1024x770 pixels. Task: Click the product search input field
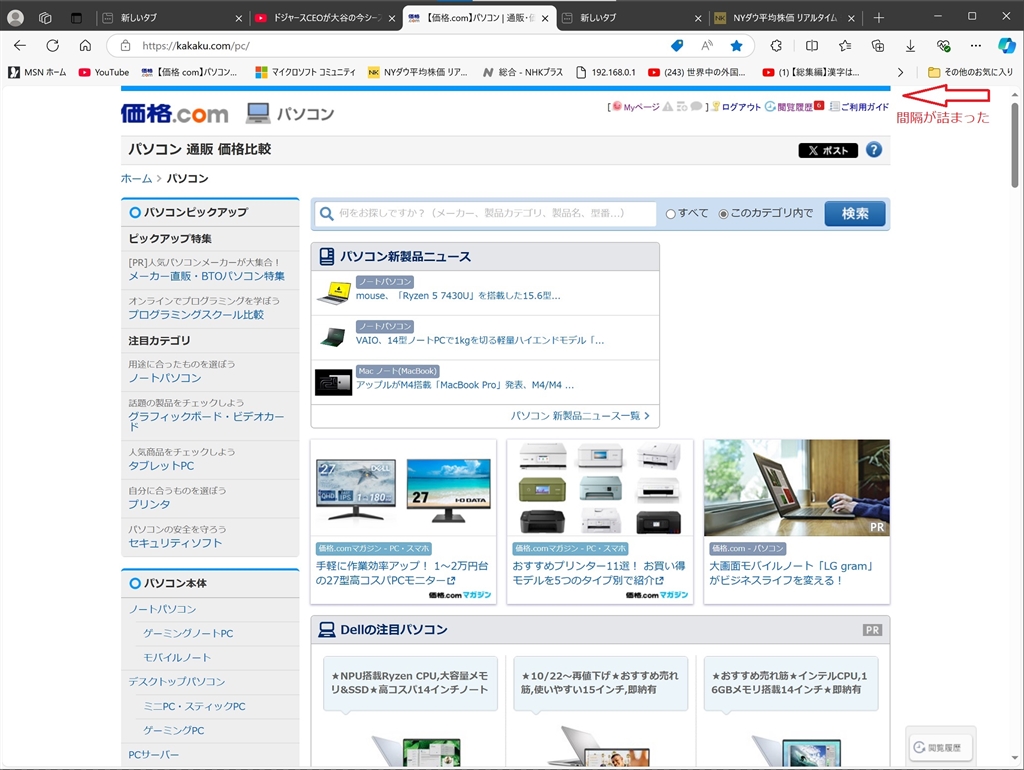[x=485, y=214]
